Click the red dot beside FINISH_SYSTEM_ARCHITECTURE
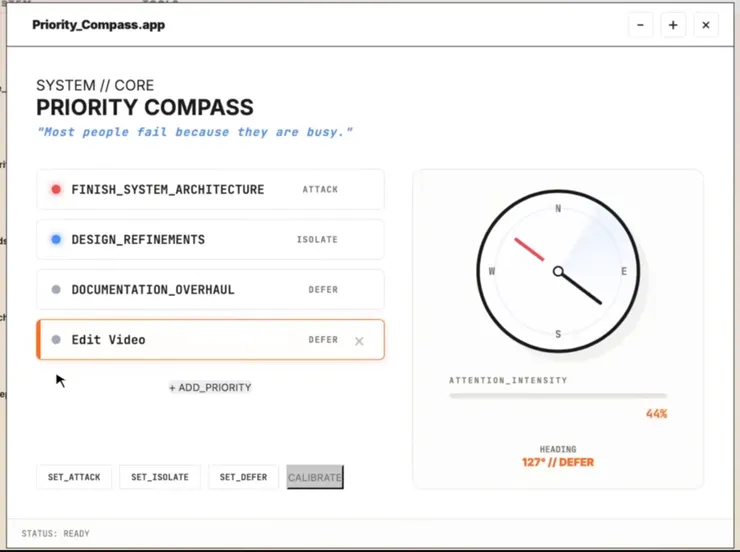Screen dimensions: 740x552 [56, 189]
